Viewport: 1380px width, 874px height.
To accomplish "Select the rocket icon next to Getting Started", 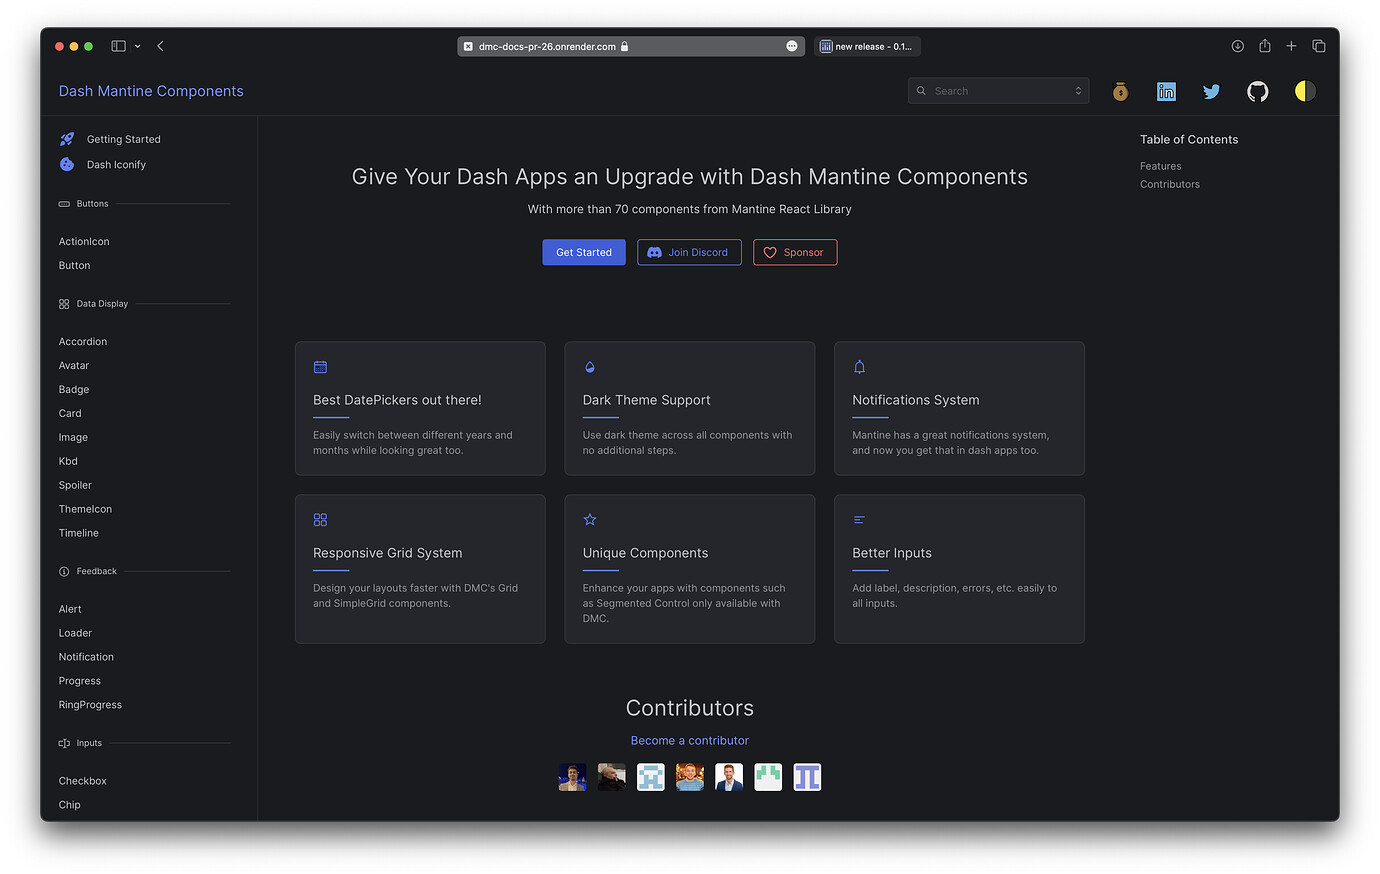I will click(x=66, y=139).
